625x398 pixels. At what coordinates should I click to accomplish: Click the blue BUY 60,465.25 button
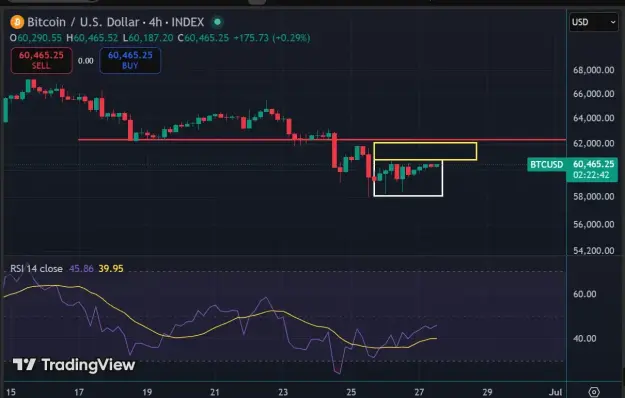tap(130, 60)
